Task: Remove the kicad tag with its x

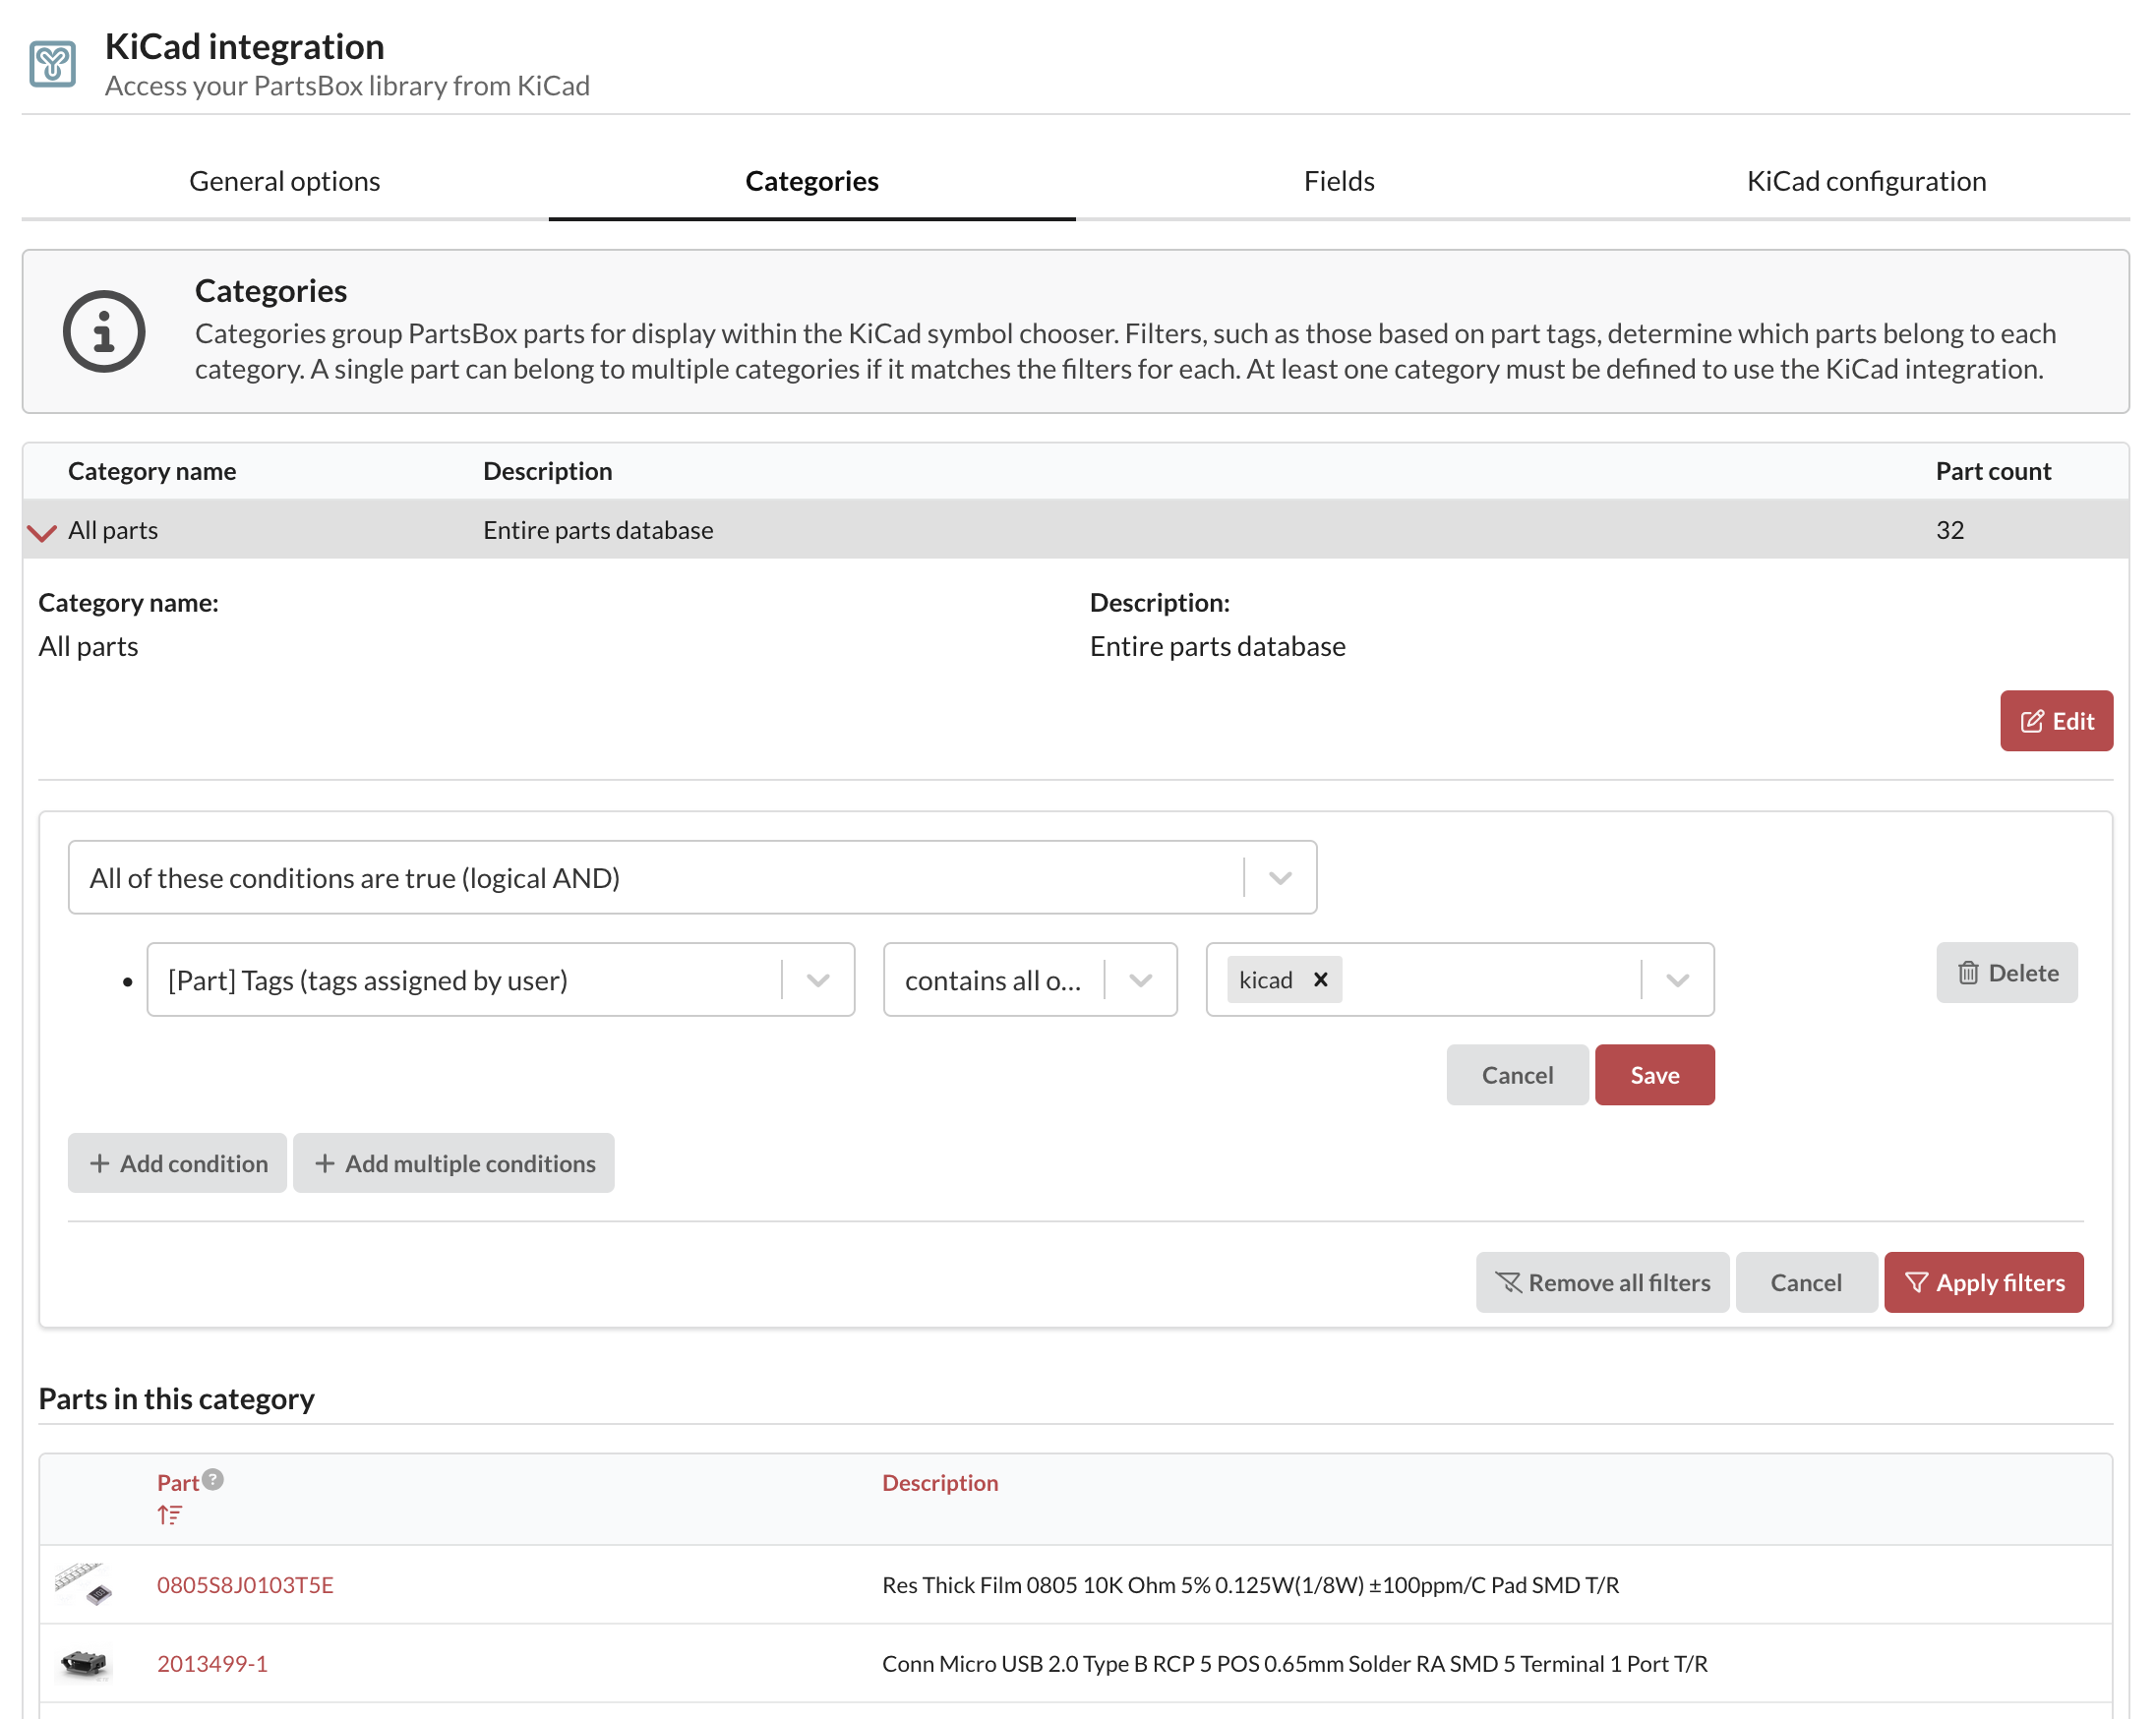Action: click(1320, 980)
